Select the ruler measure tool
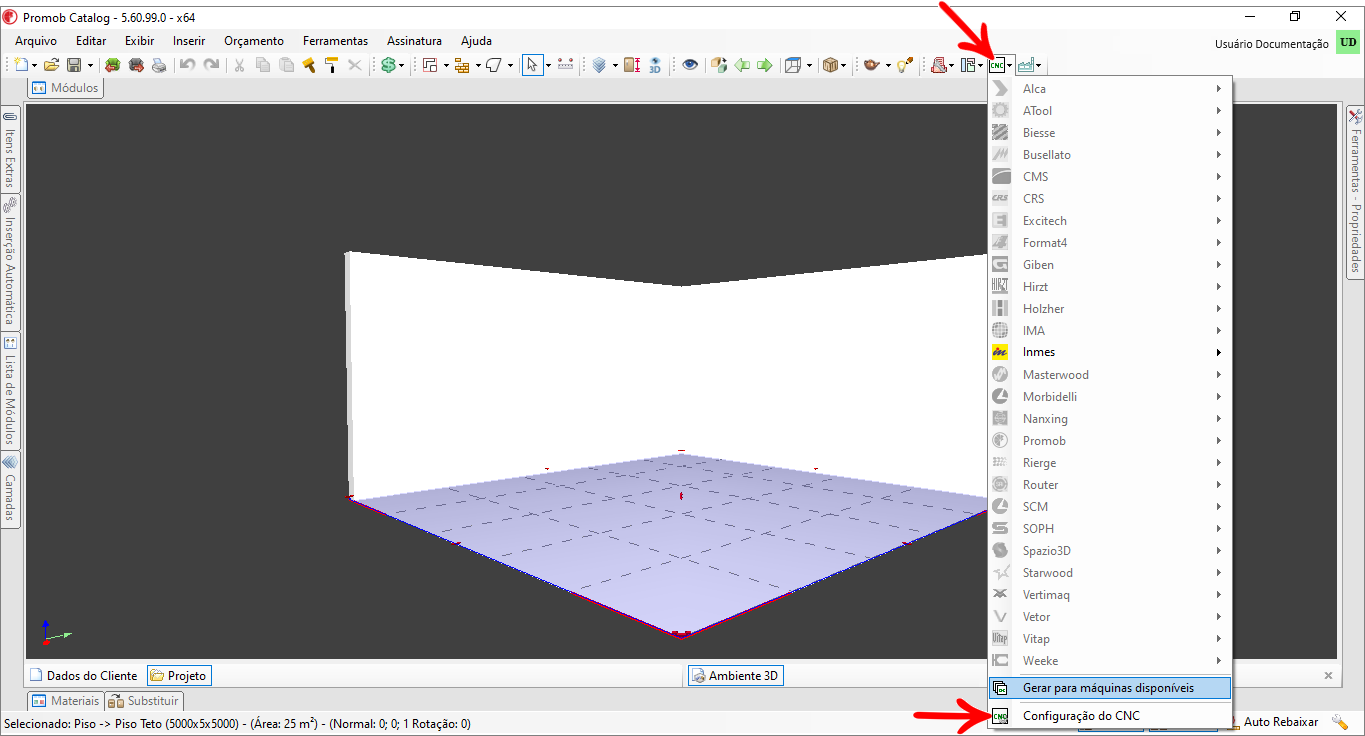This screenshot has height=736, width=1365. pos(566,65)
